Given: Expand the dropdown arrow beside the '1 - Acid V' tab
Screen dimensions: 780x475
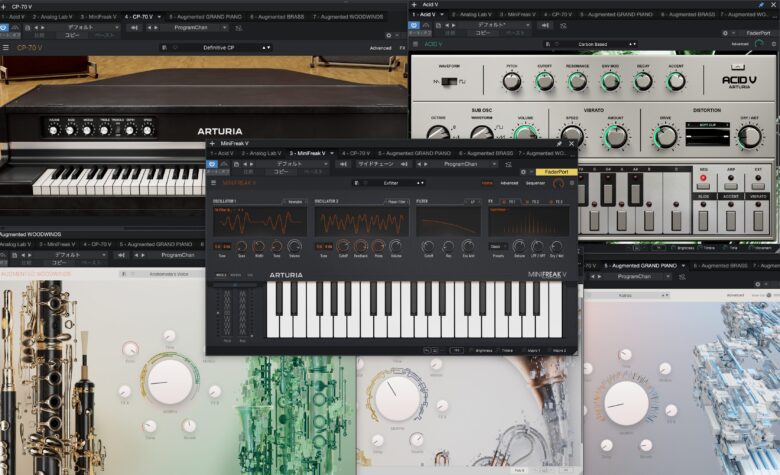Looking at the screenshot, I should [442, 14].
